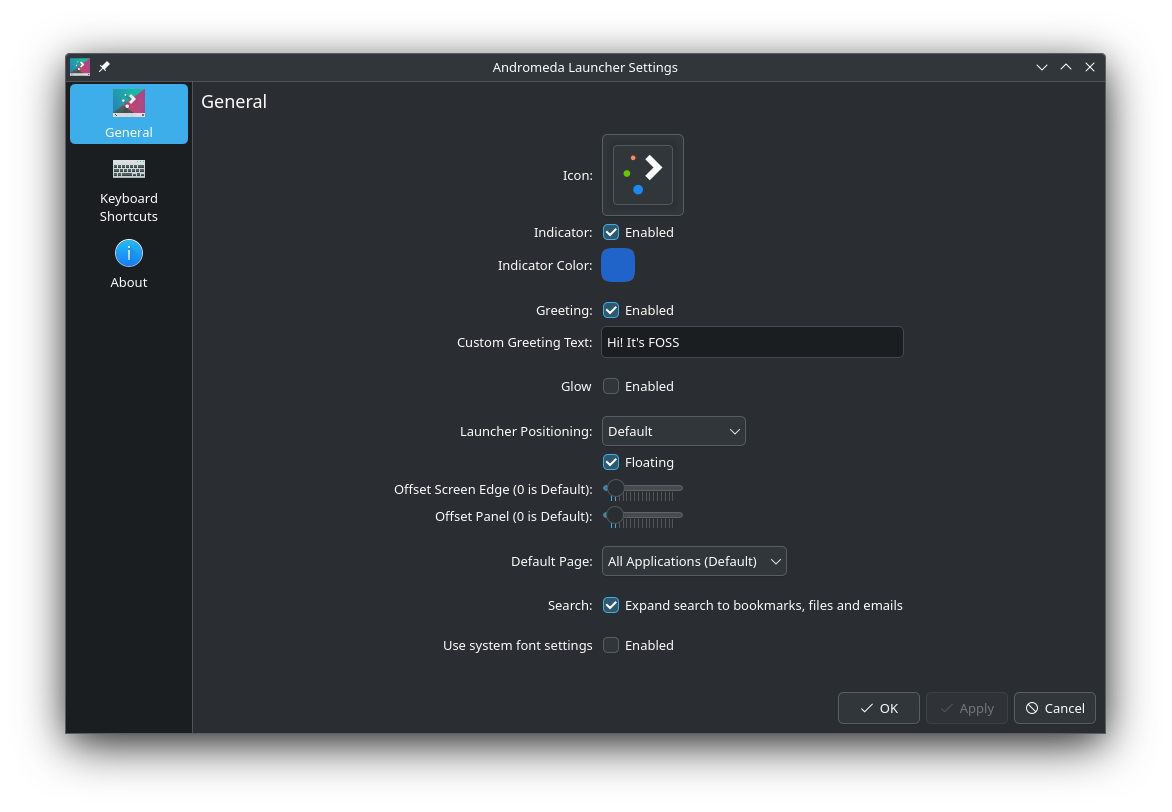Open the About page
The image size is (1172, 812).
[129, 265]
